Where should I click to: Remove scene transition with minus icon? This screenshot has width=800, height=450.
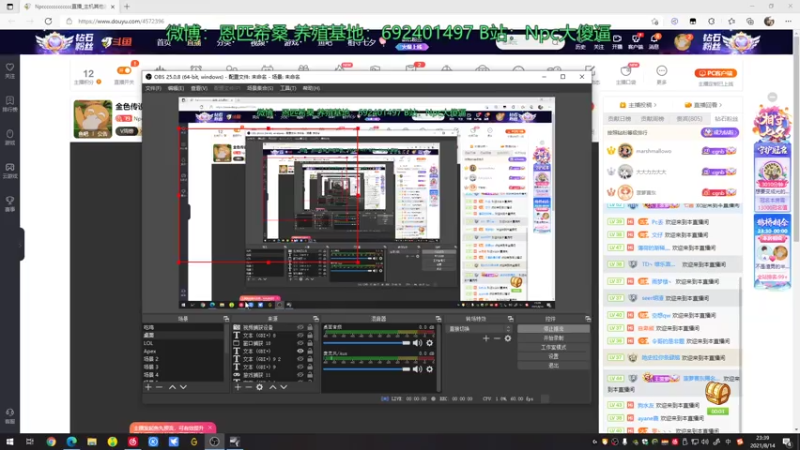pyautogui.click(x=497, y=338)
